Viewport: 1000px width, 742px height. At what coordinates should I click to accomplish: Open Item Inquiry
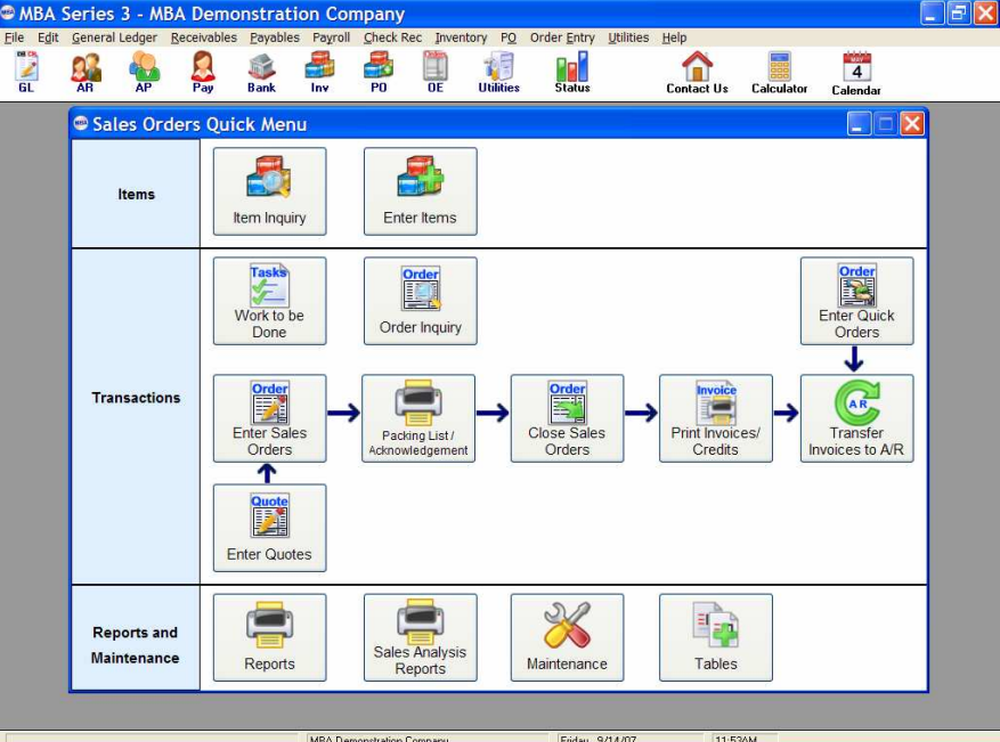(x=270, y=191)
